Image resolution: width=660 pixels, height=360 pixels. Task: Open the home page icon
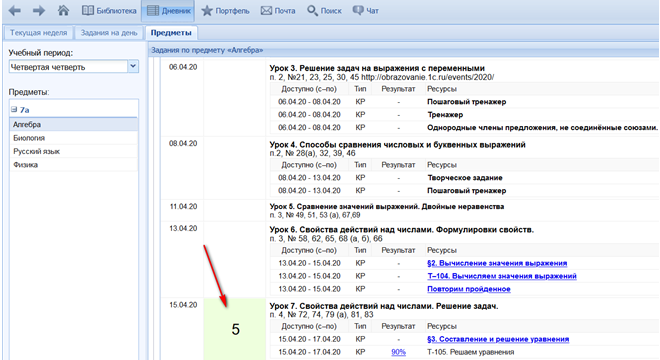pyautogui.click(x=63, y=10)
